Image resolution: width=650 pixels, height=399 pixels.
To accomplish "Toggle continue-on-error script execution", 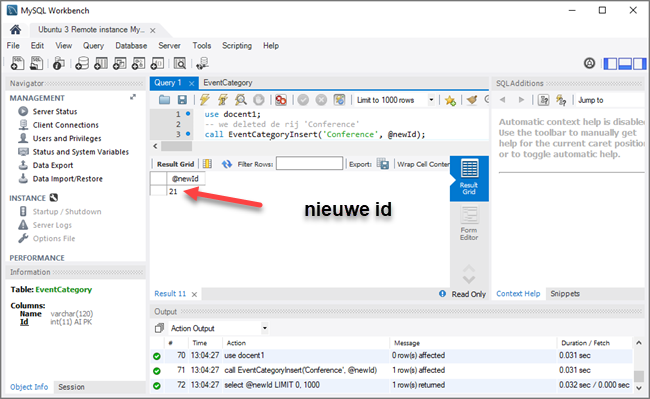I will click(x=281, y=100).
